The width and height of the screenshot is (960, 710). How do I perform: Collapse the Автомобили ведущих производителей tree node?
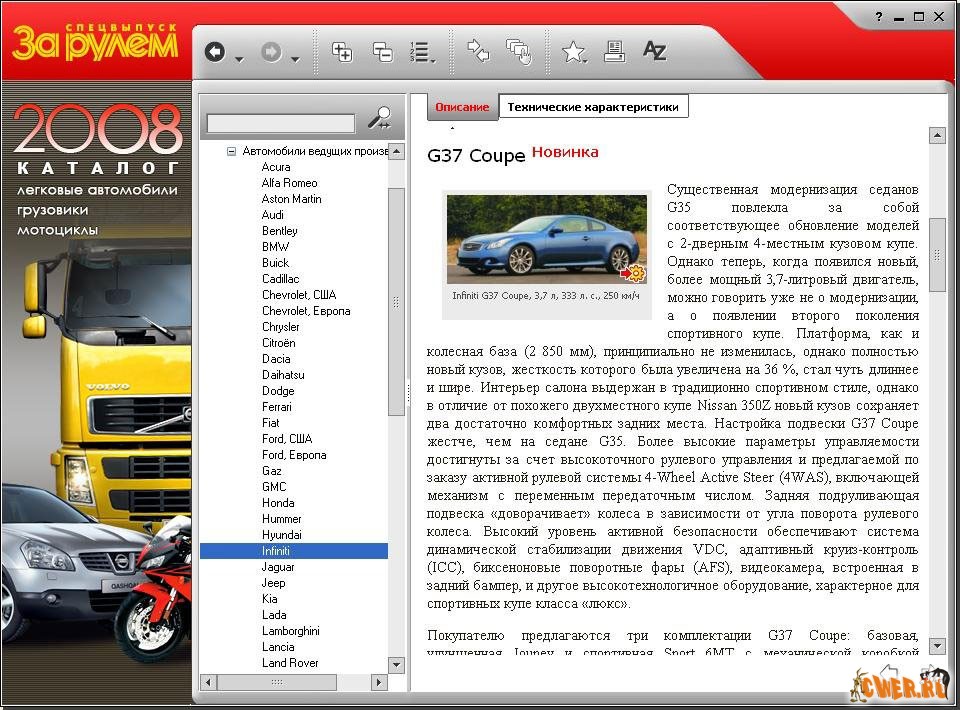click(x=231, y=152)
